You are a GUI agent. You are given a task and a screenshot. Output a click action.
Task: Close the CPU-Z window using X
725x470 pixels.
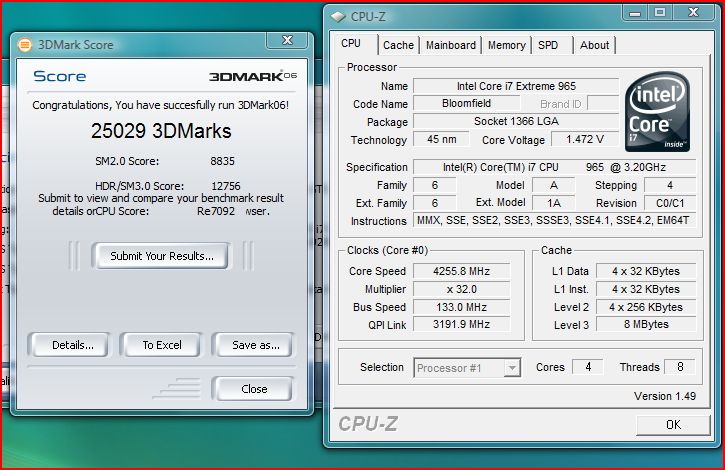(x=693, y=12)
